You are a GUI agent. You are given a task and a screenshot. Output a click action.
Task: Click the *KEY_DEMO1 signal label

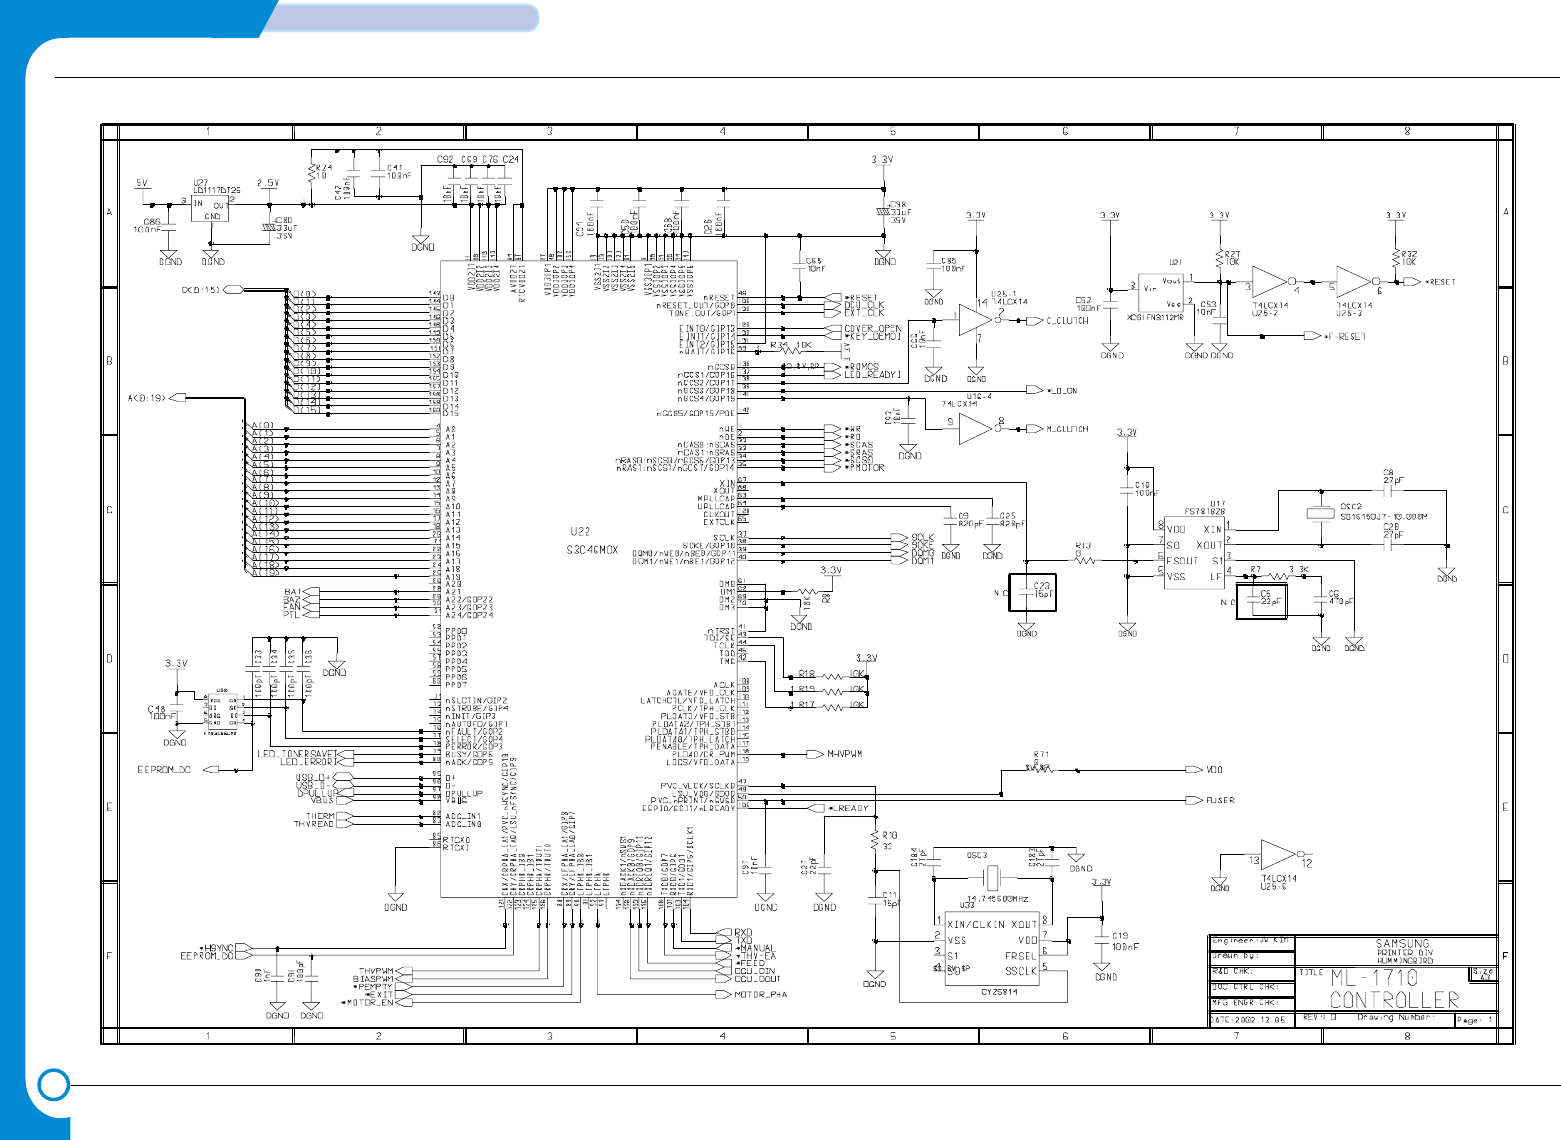point(873,336)
